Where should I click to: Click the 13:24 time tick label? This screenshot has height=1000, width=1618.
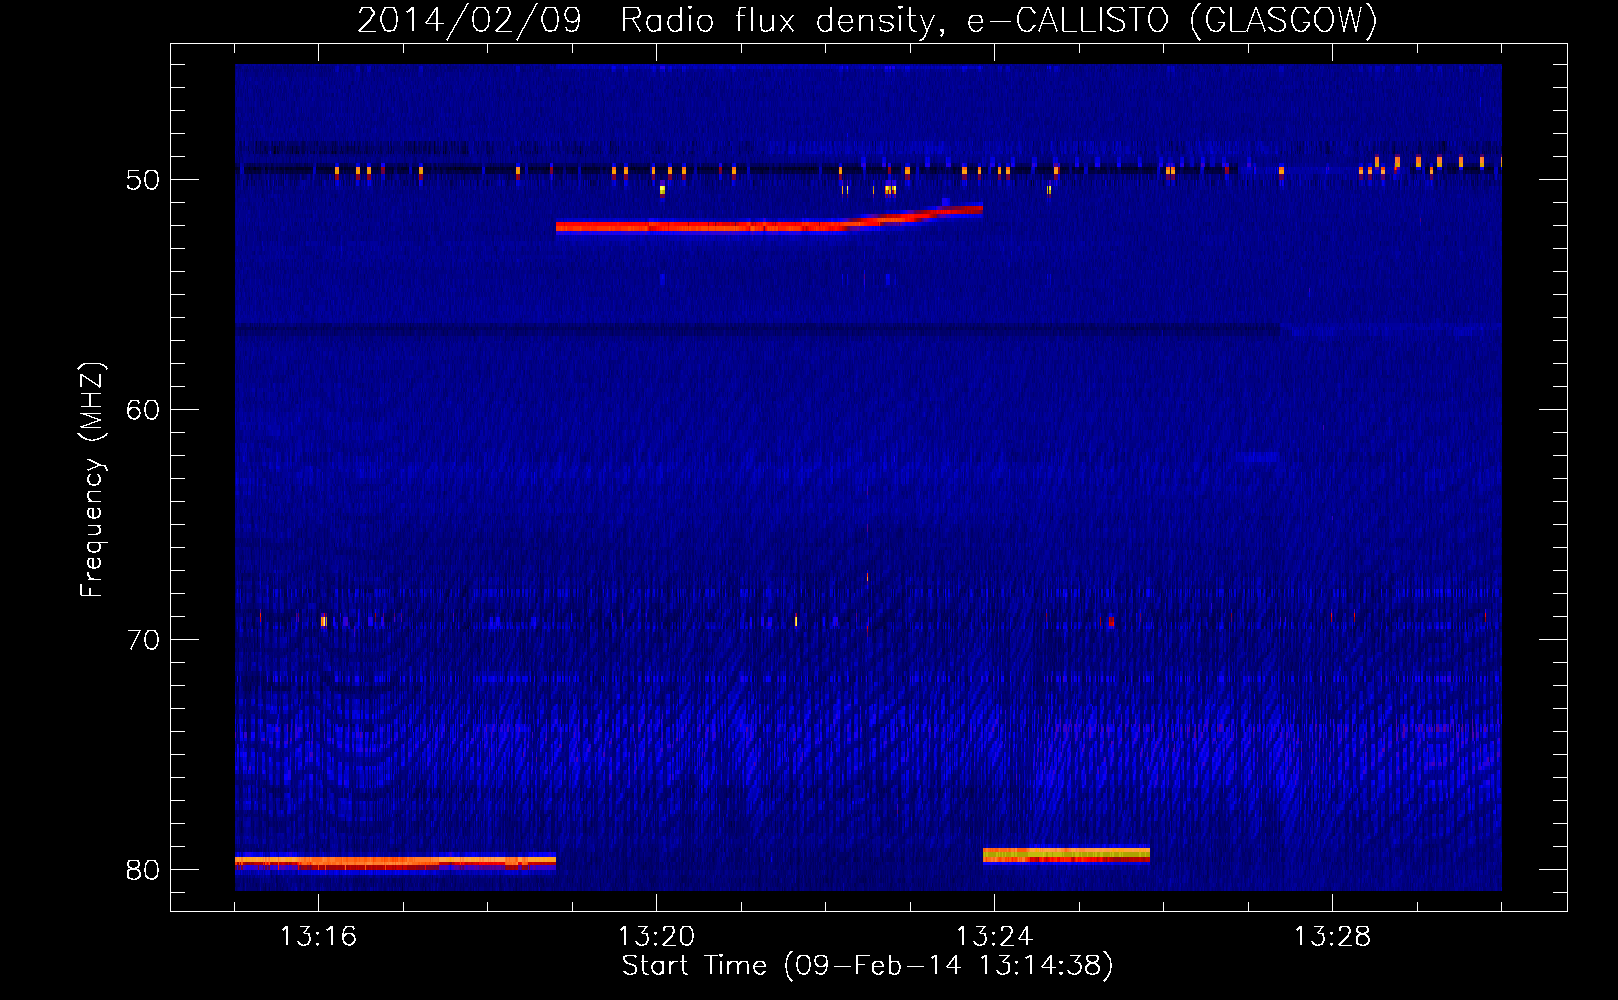point(994,936)
